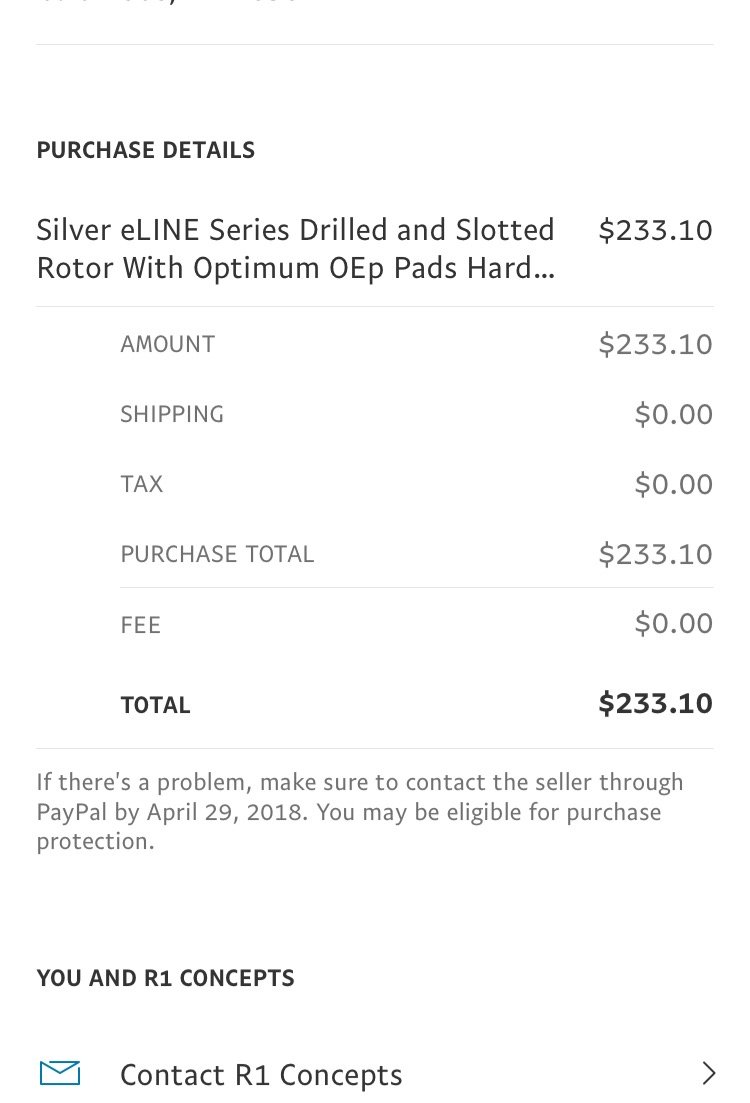
Task: Tap the AMOUNT row label
Action: tap(167, 344)
